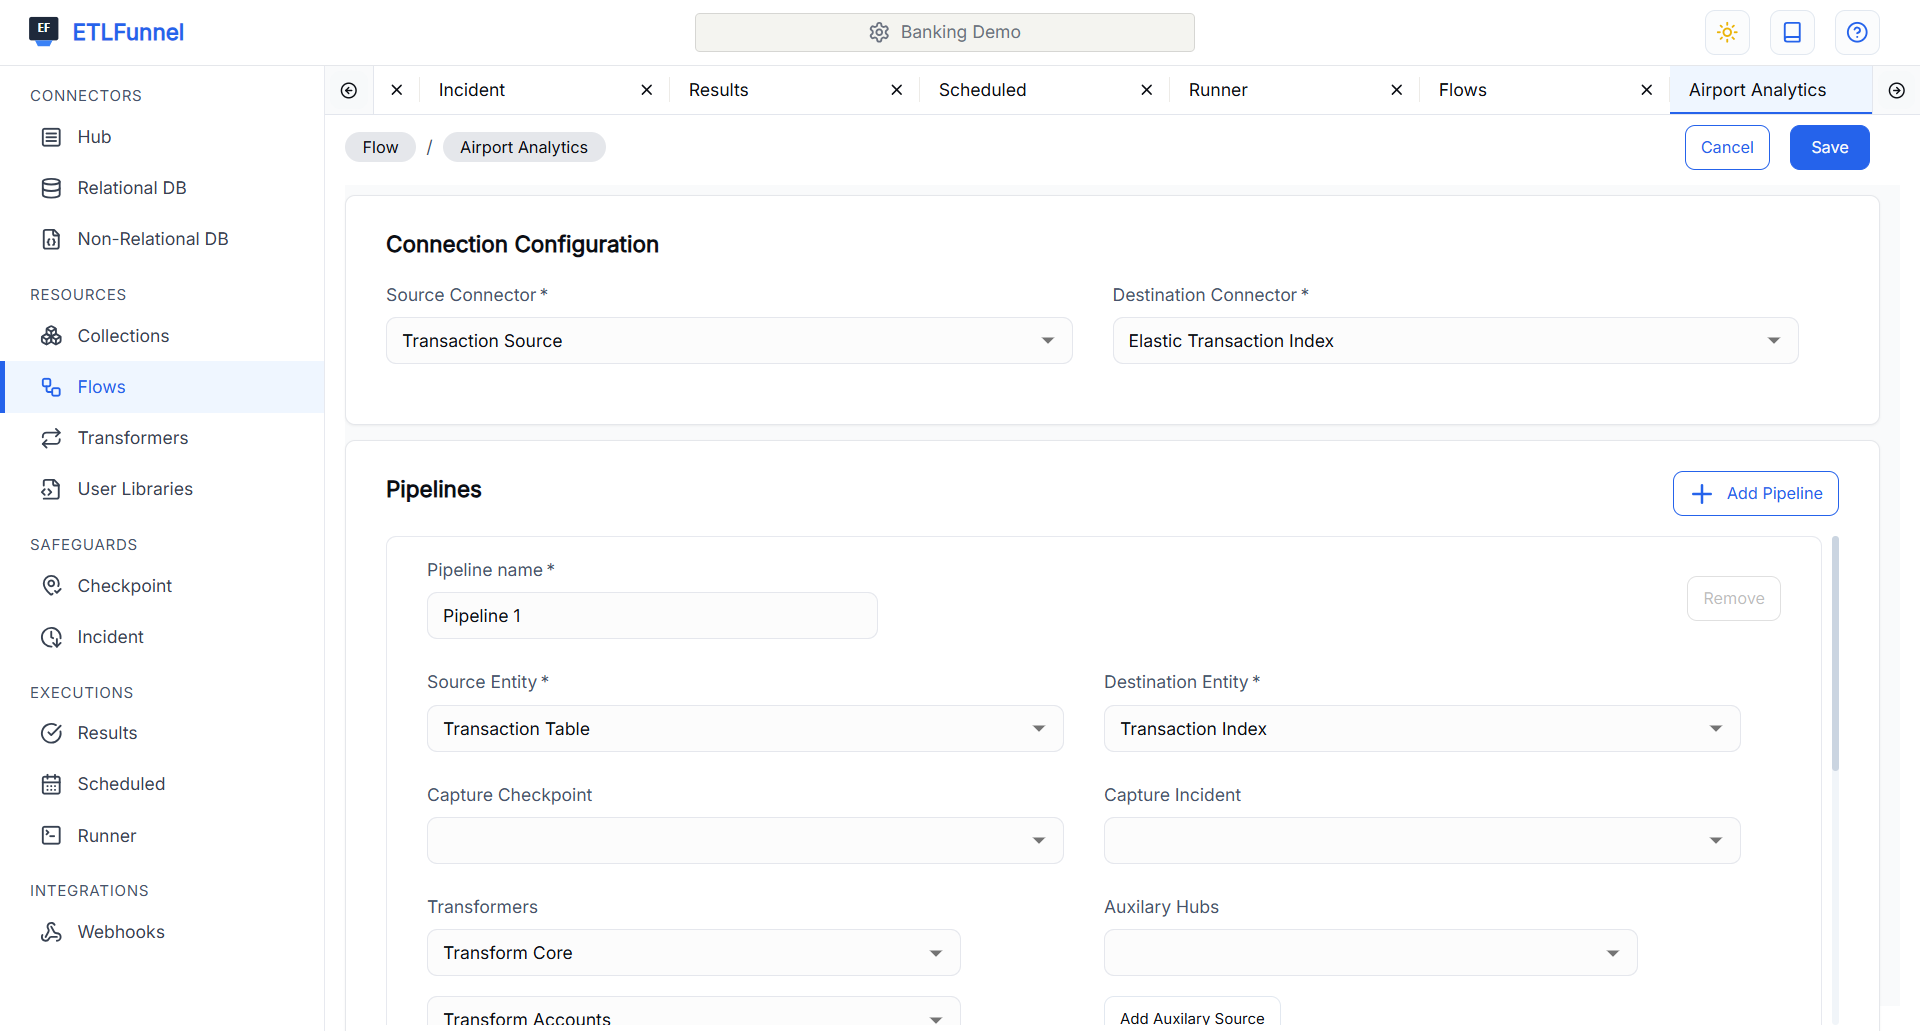Viewport: 1920px width, 1031px height.
Task: Open the Capture Checkpoint dropdown
Action: (x=744, y=841)
